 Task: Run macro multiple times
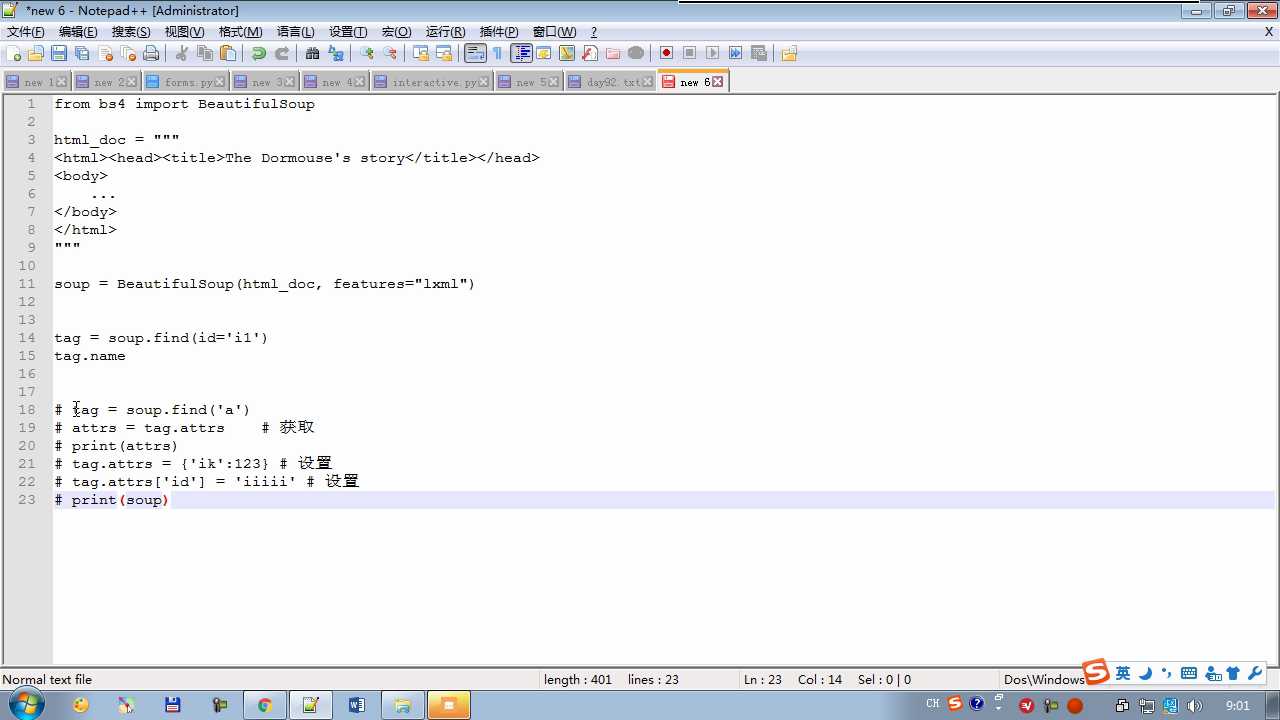coord(735,53)
